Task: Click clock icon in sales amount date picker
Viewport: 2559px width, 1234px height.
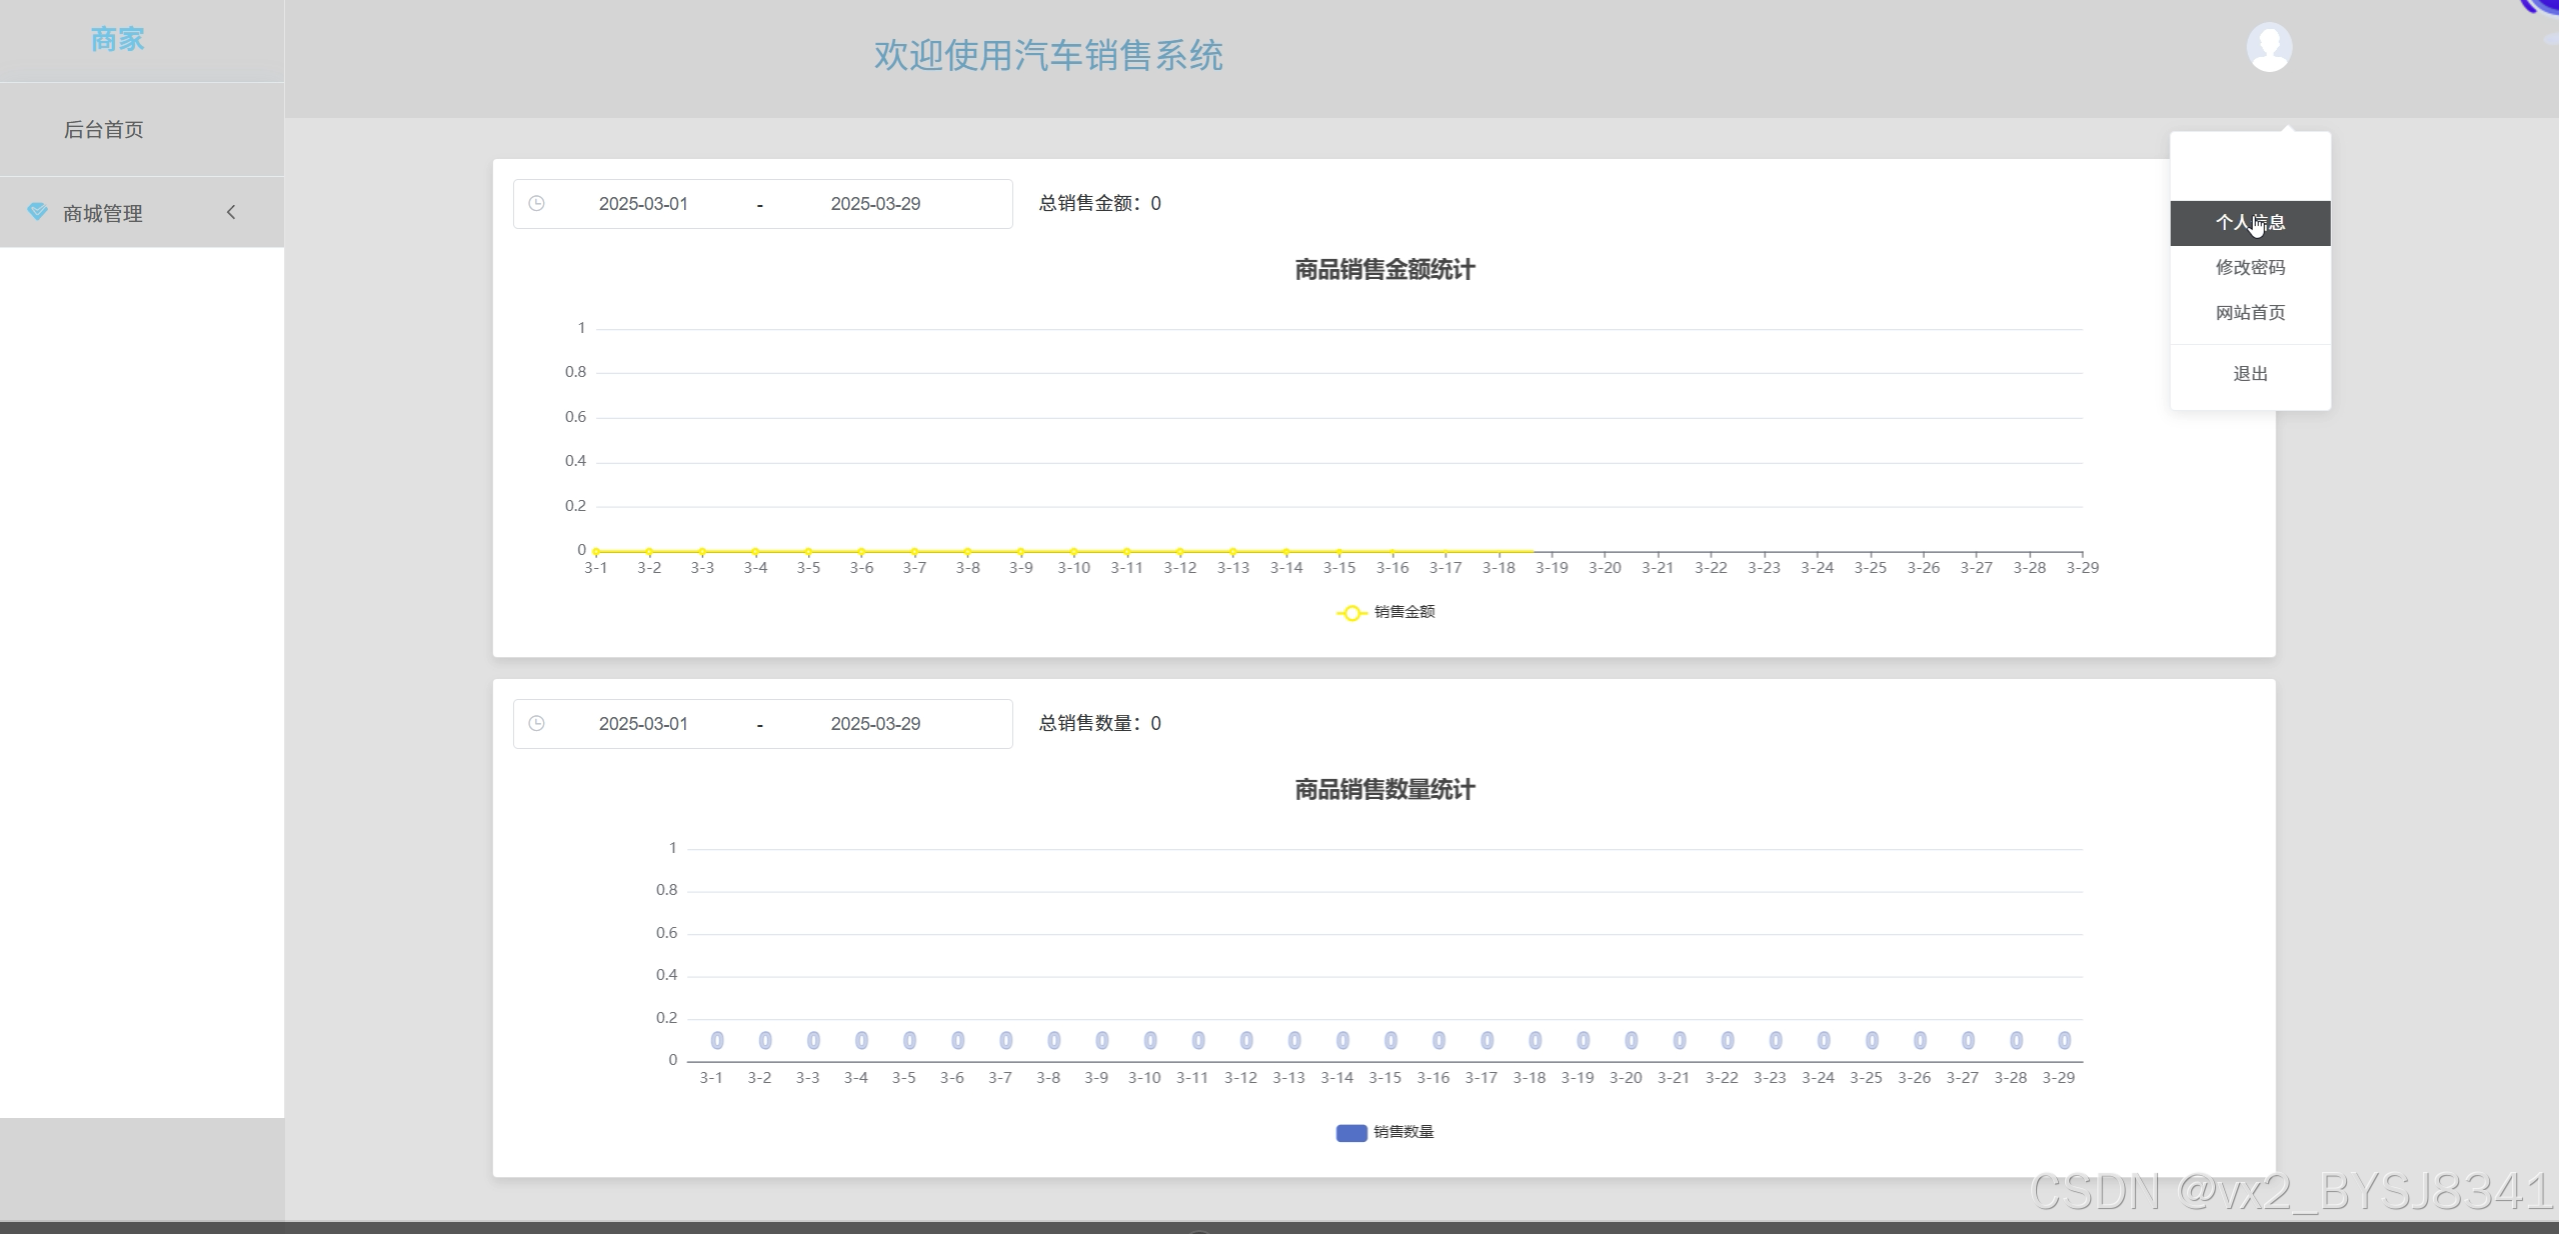Action: click(x=537, y=204)
